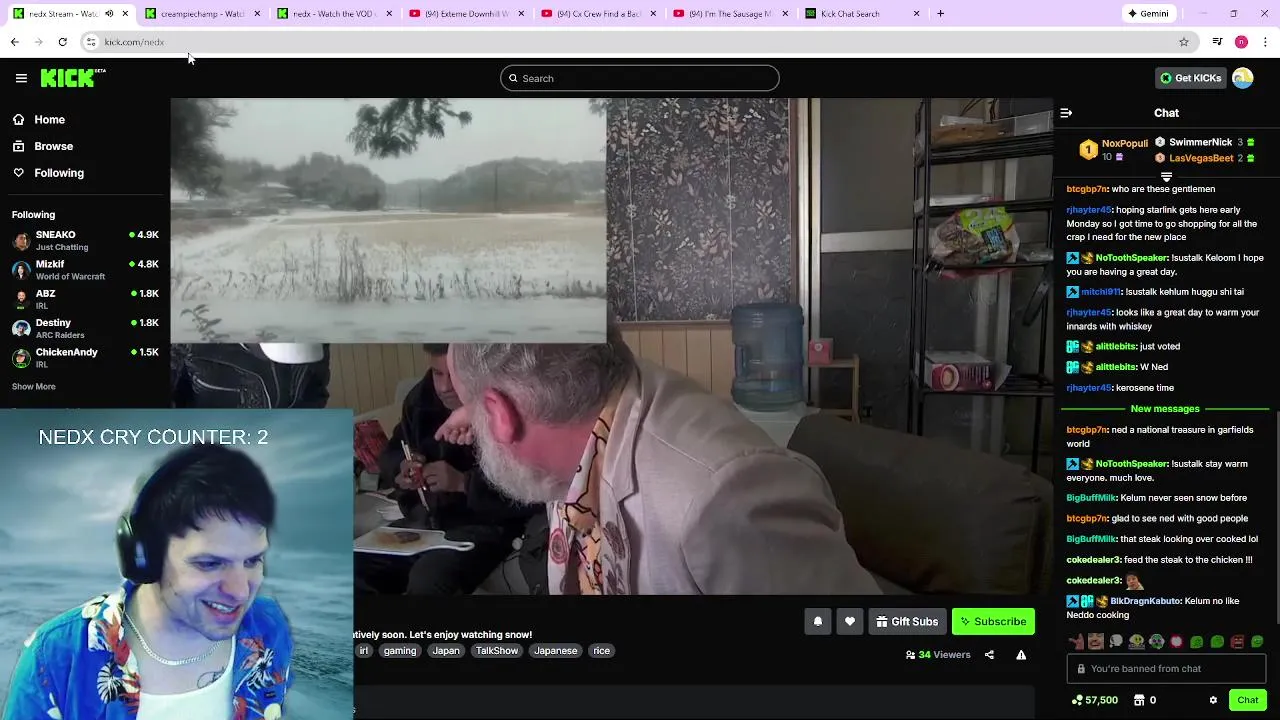
Task: Open site information icon in address bar
Action: (x=91, y=42)
